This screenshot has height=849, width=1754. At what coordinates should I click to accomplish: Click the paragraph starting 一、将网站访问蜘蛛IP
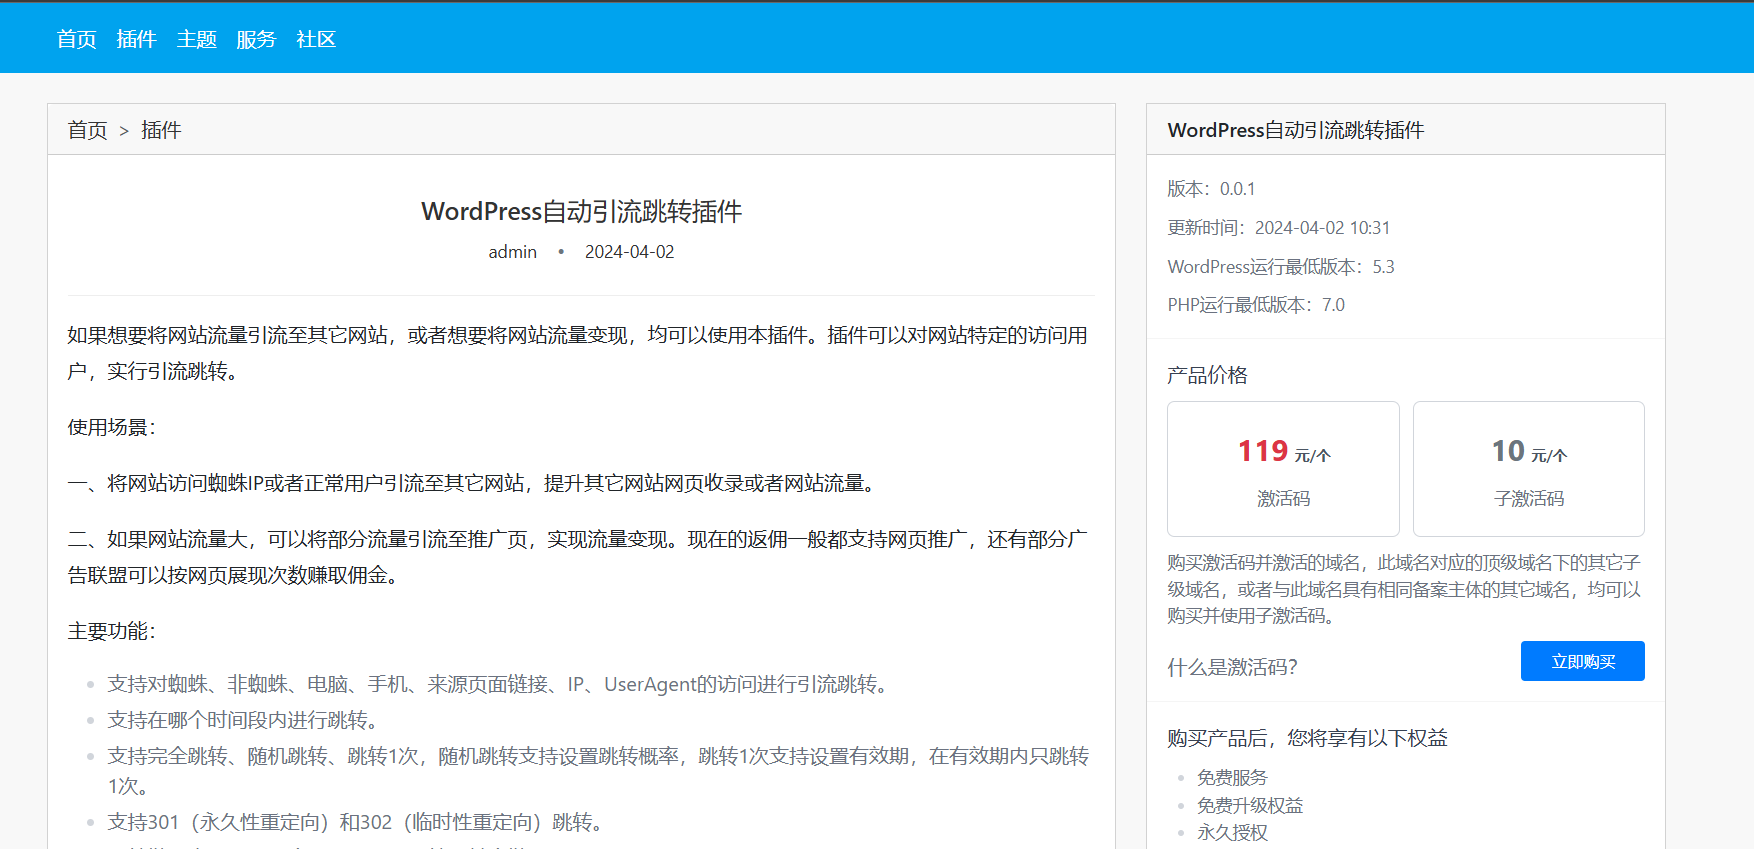pos(474,483)
